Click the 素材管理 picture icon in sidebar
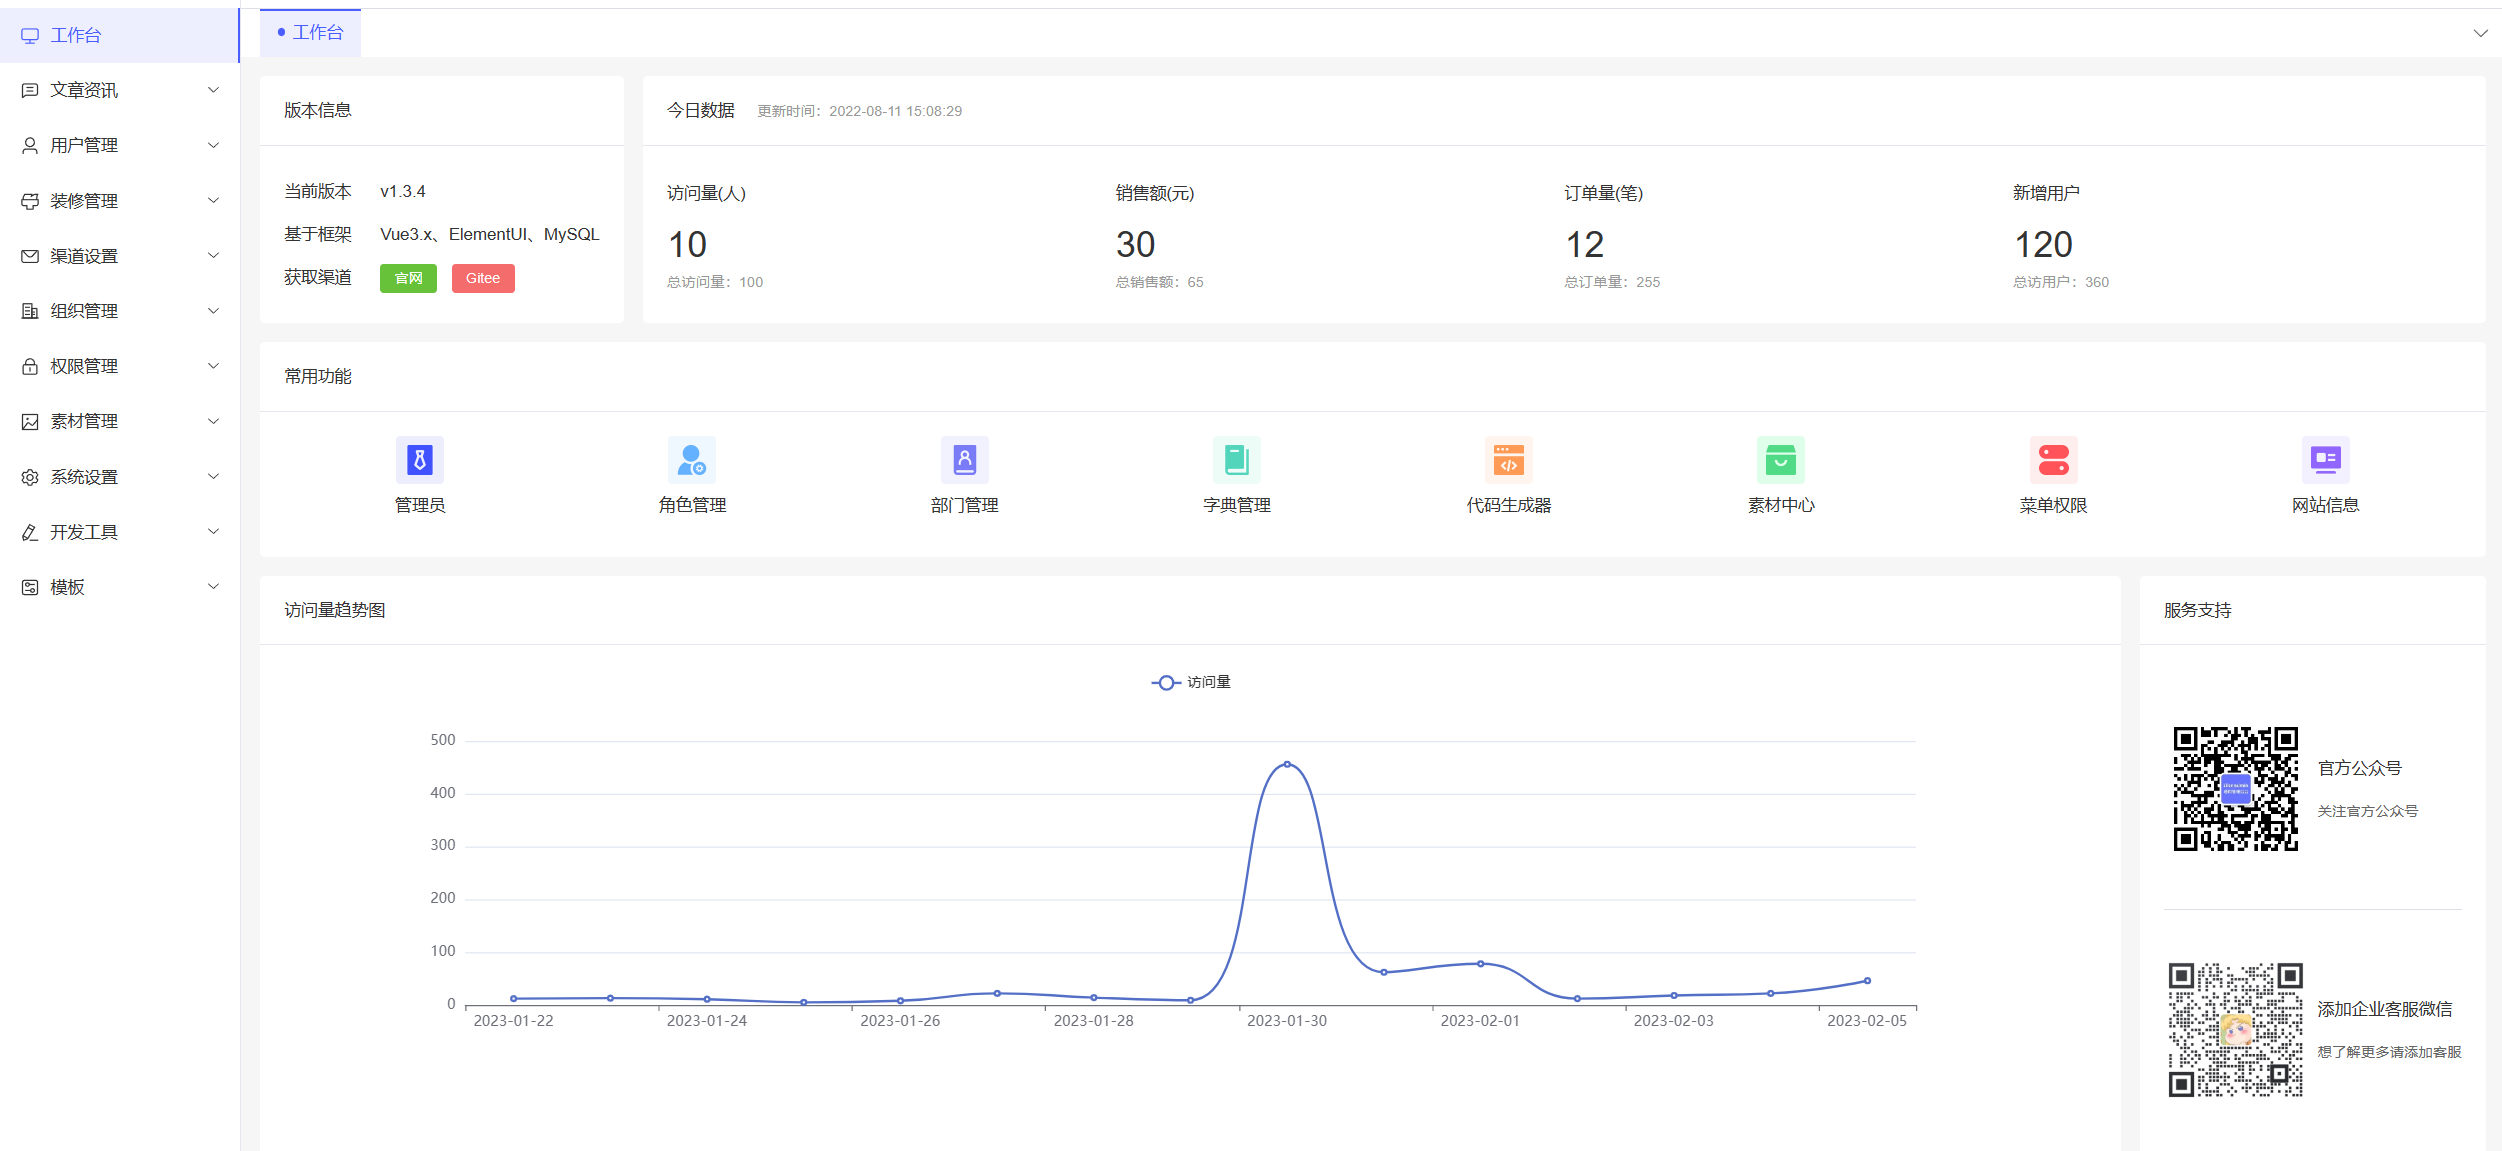The width and height of the screenshot is (2502, 1151). pyautogui.click(x=30, y=422)
